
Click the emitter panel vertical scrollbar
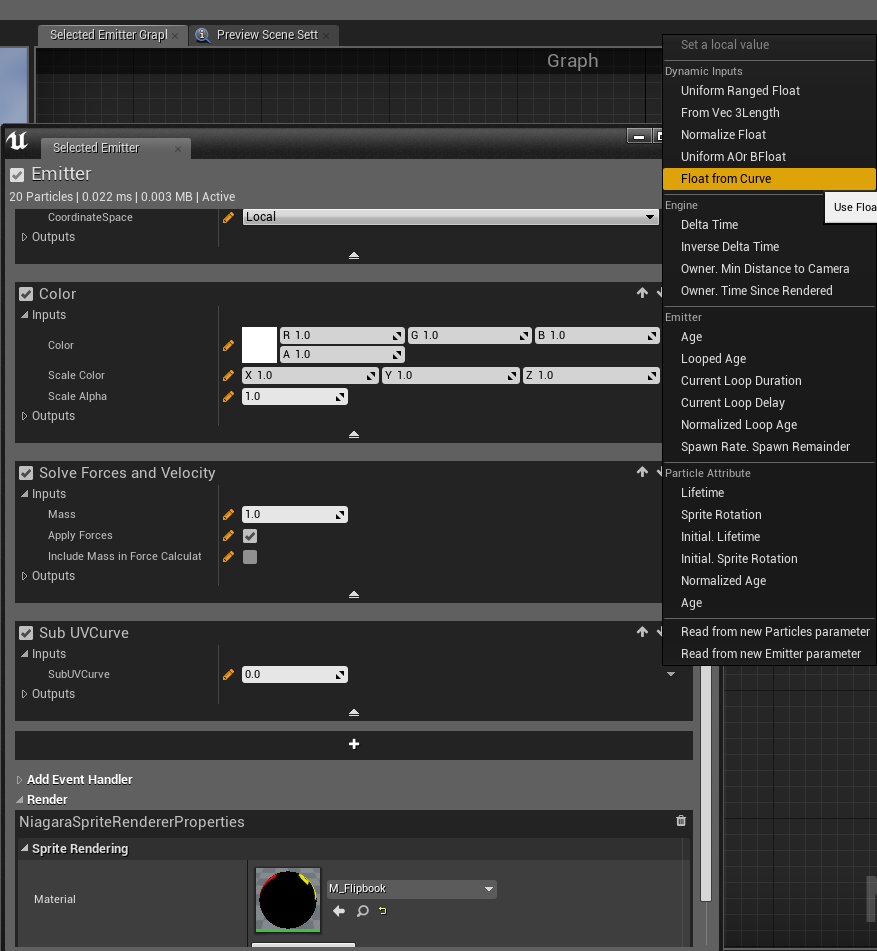pos(706,782)
